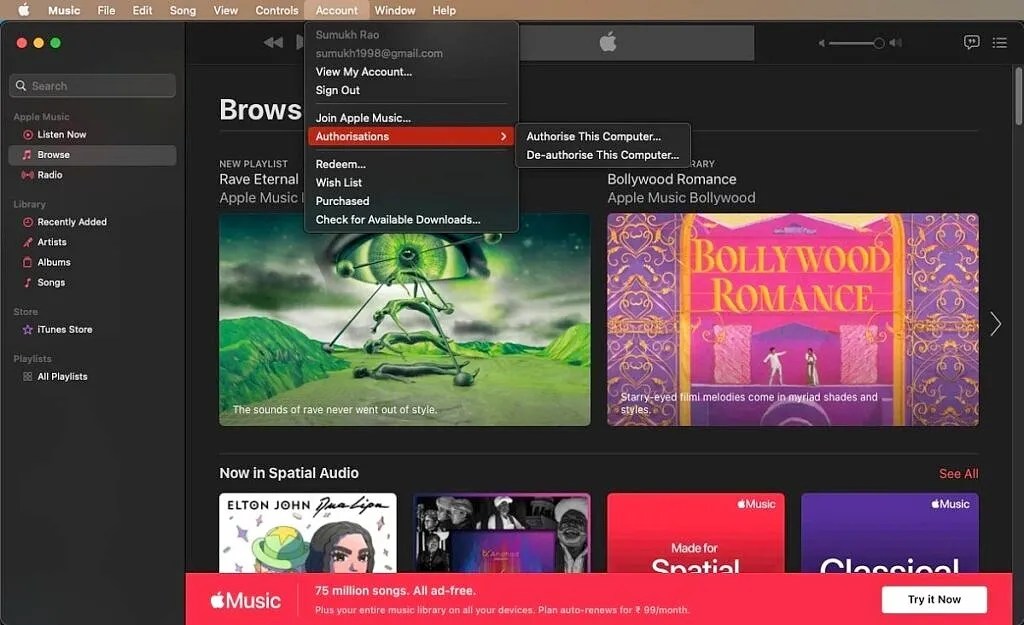Open the Help menu
The width and height of the screenshot is (1024, 625).
click(x=444, y=10)
